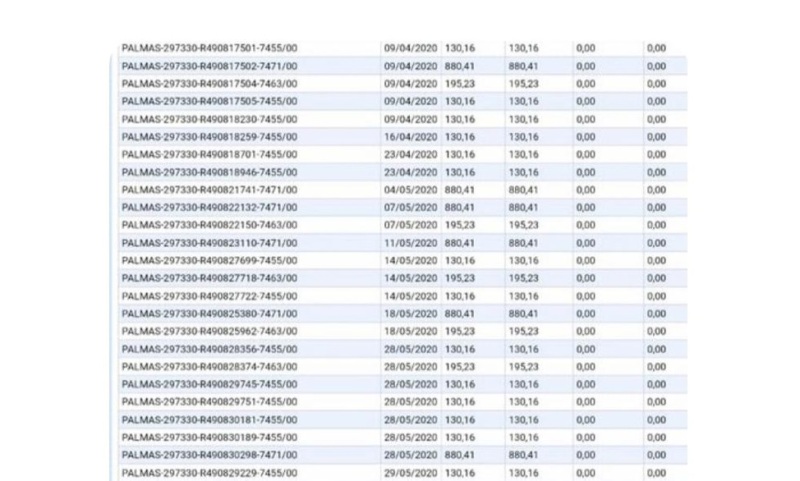Click the 29/05/2020 date cell
The image size is (800, 481).
click(x=410, y=472)
